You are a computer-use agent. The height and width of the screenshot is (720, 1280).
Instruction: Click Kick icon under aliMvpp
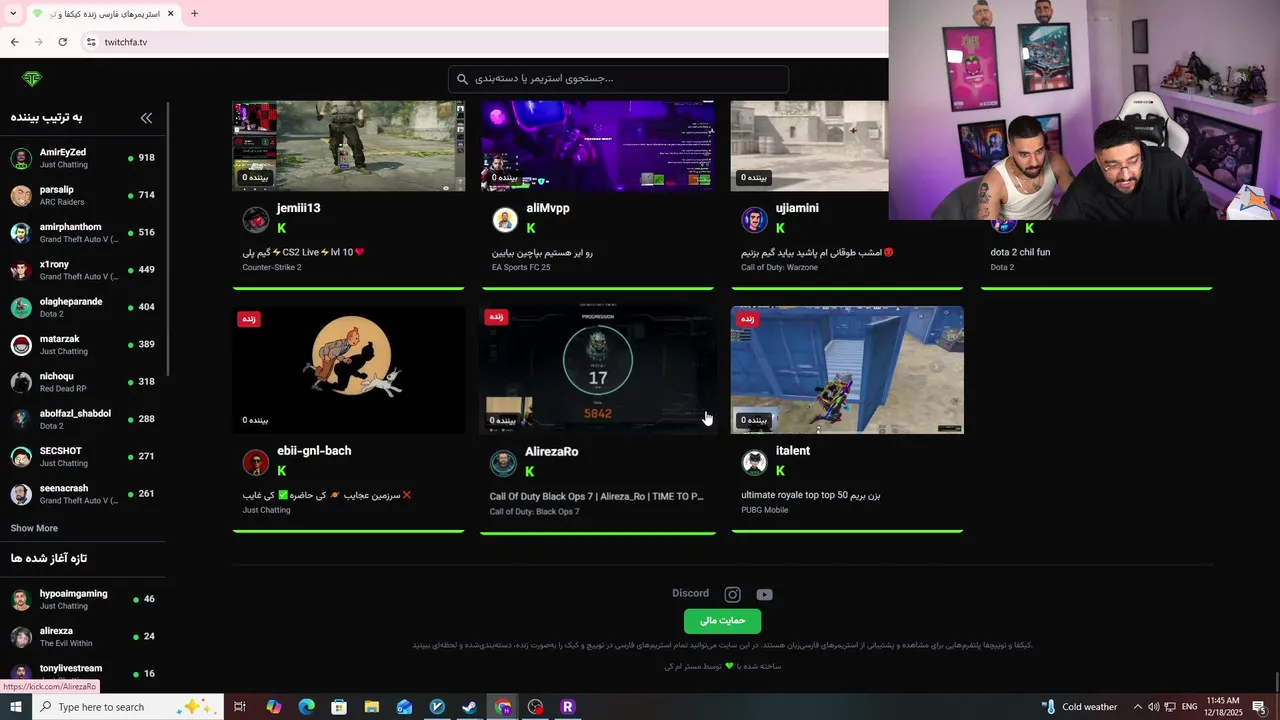(x=531, y=229)
